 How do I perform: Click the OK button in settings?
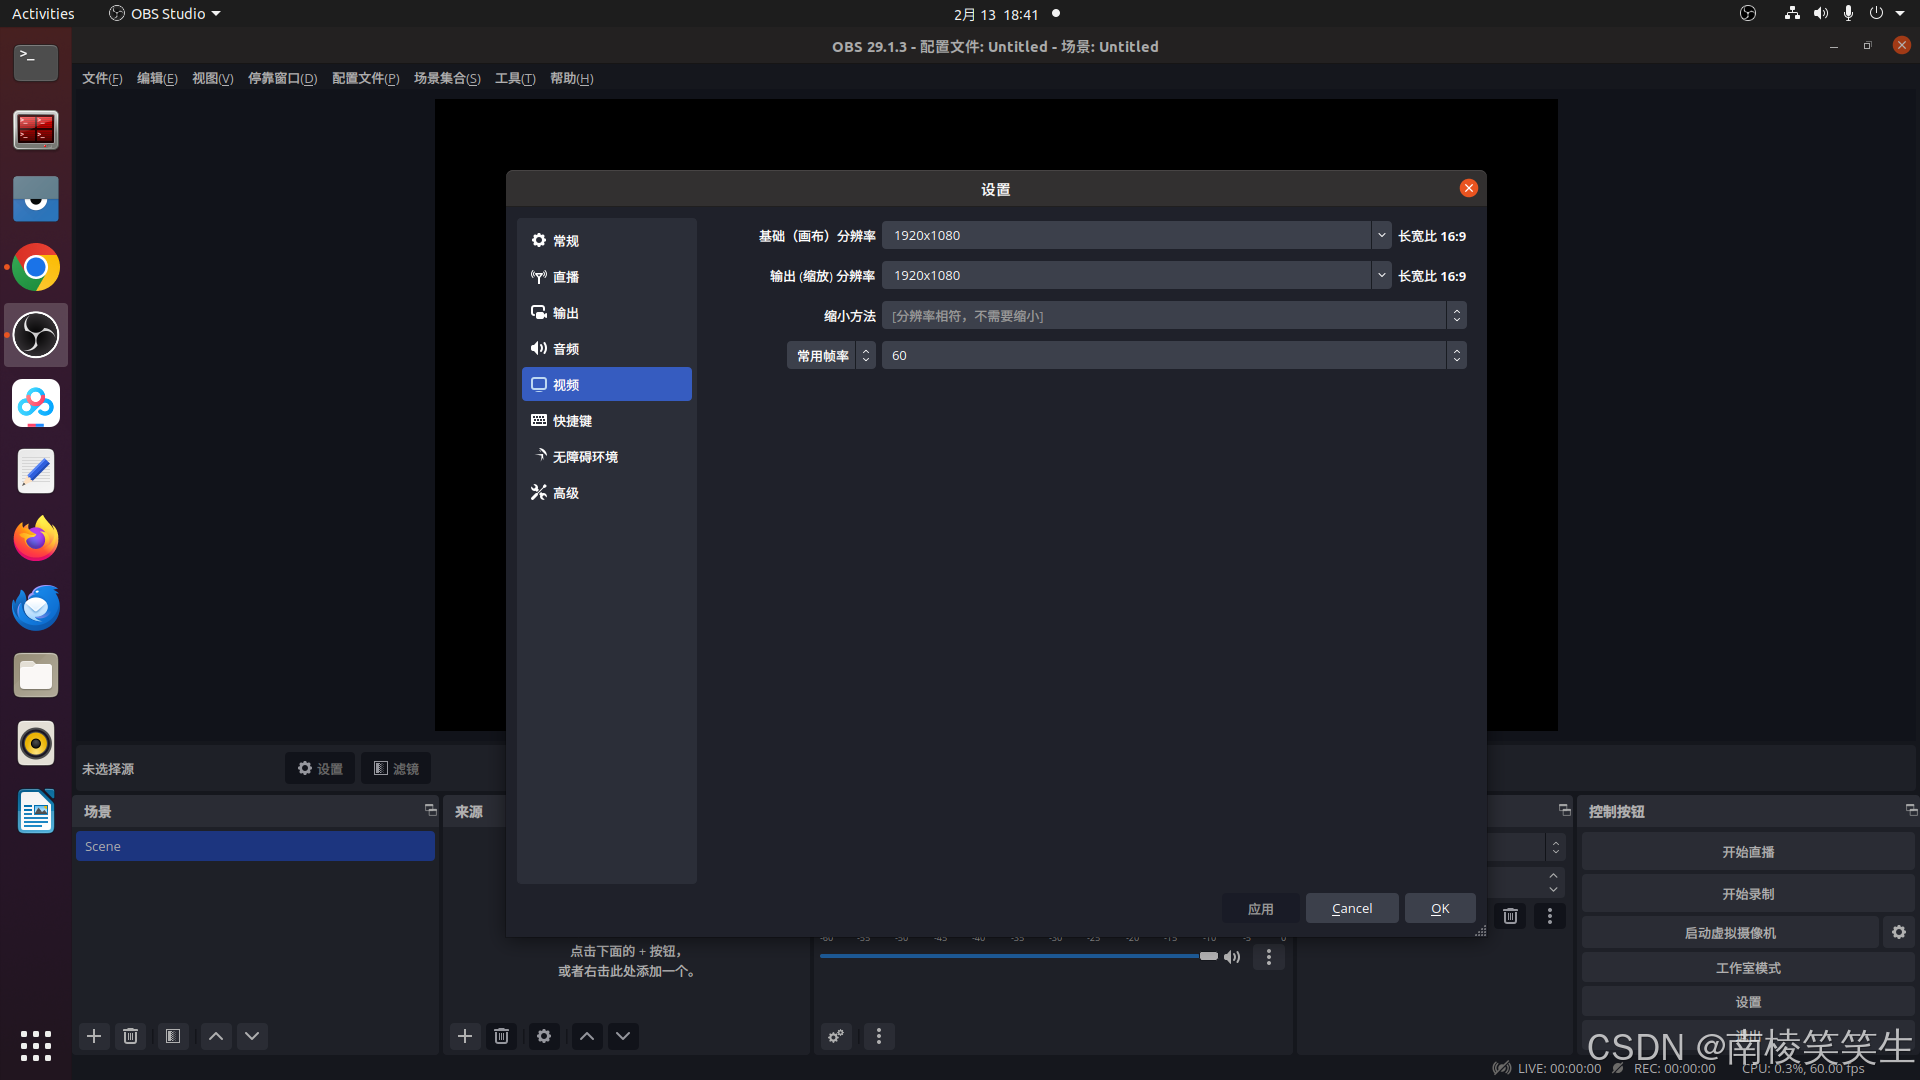(x=1439, y=908)
